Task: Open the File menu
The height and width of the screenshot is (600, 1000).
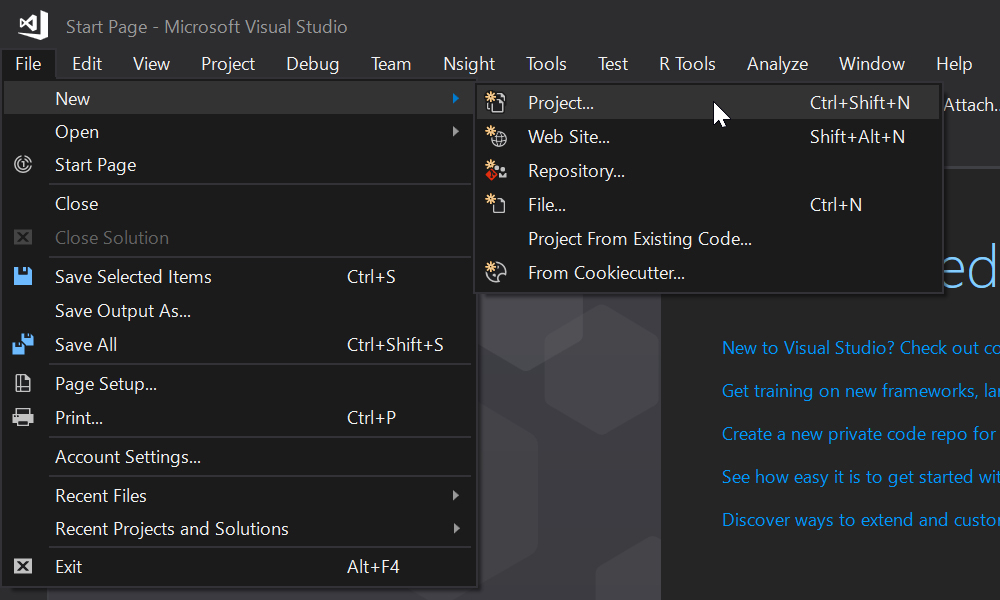Action: click(x=28, y=64)
